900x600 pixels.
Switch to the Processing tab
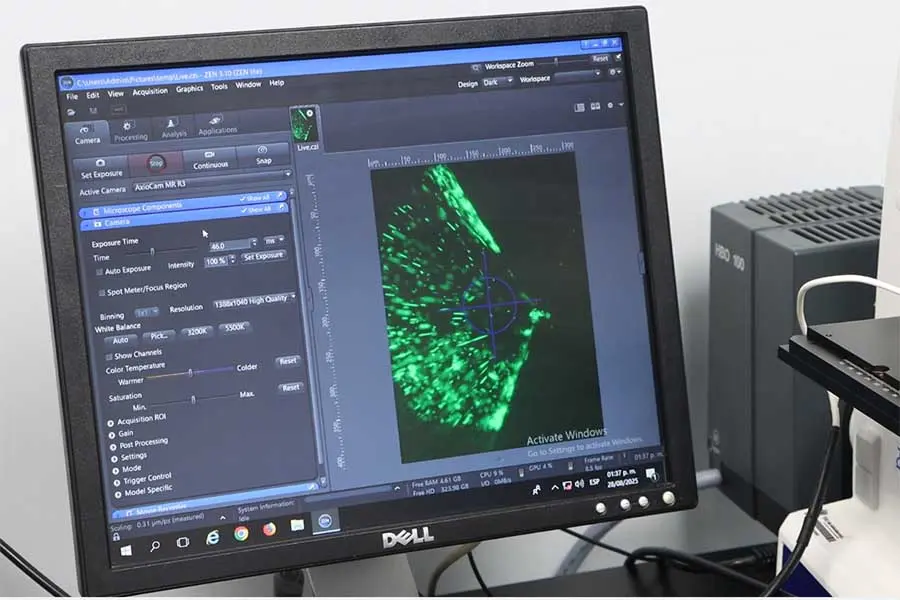tap(130, 132)
